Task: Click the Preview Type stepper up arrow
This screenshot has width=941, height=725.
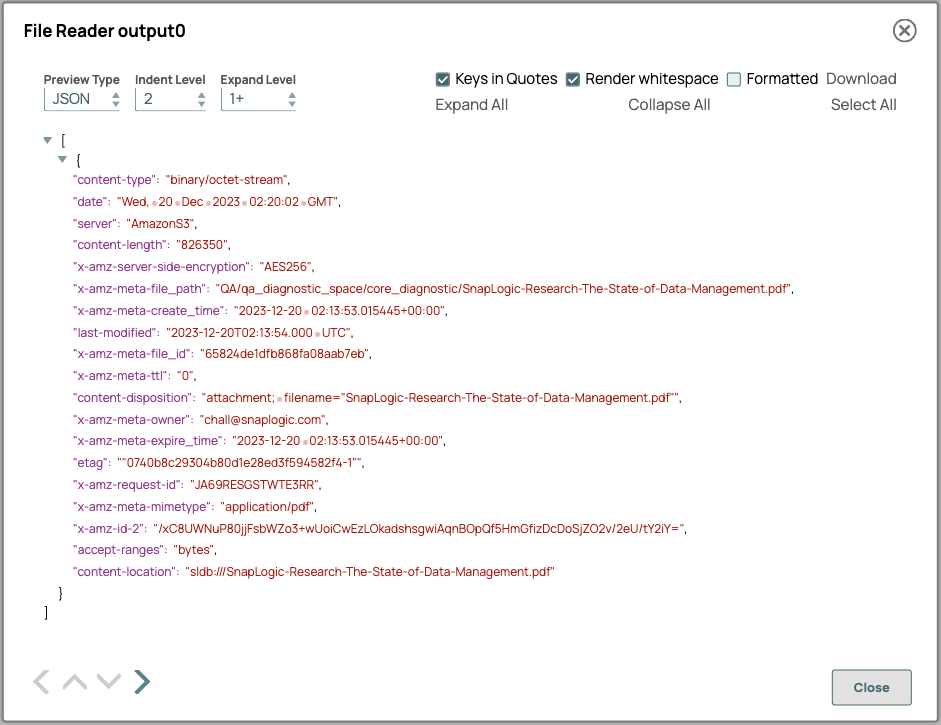Action: click(117, 95)
